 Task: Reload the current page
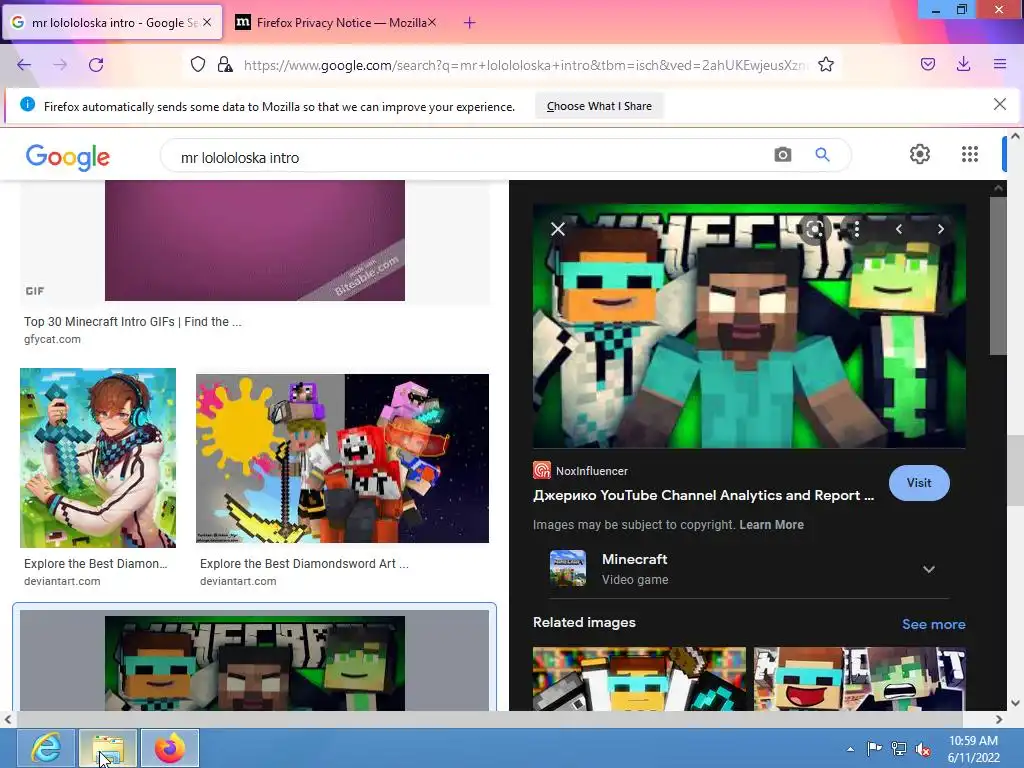pyautogui.click(x=96, y=65)
